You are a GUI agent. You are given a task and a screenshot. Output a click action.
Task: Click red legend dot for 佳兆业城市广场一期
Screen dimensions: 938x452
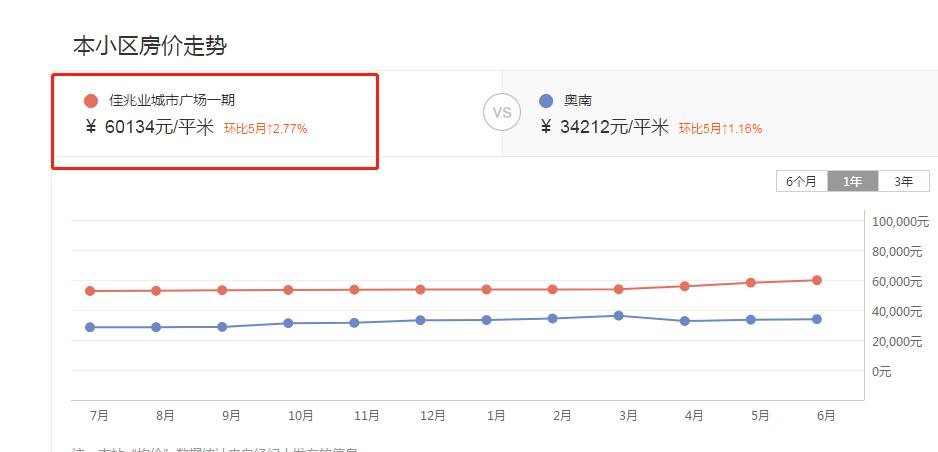91,101
